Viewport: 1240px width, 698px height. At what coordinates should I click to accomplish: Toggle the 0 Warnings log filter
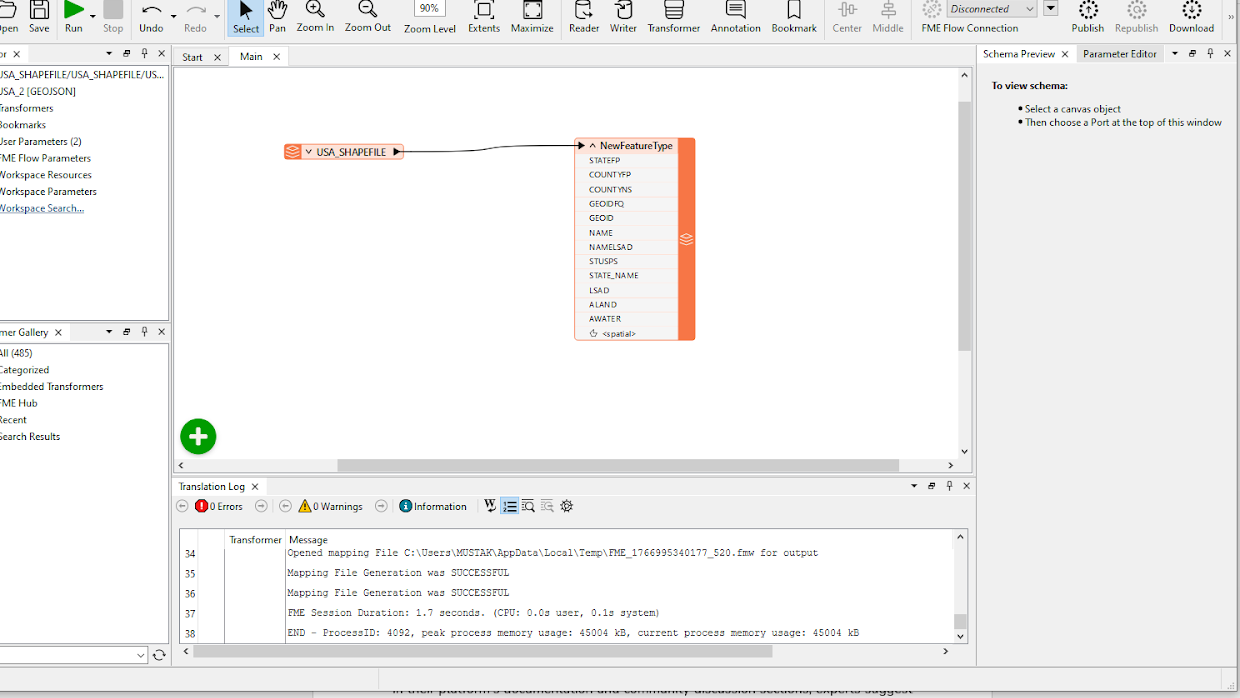pyautogui.click(x=331, y=507)
